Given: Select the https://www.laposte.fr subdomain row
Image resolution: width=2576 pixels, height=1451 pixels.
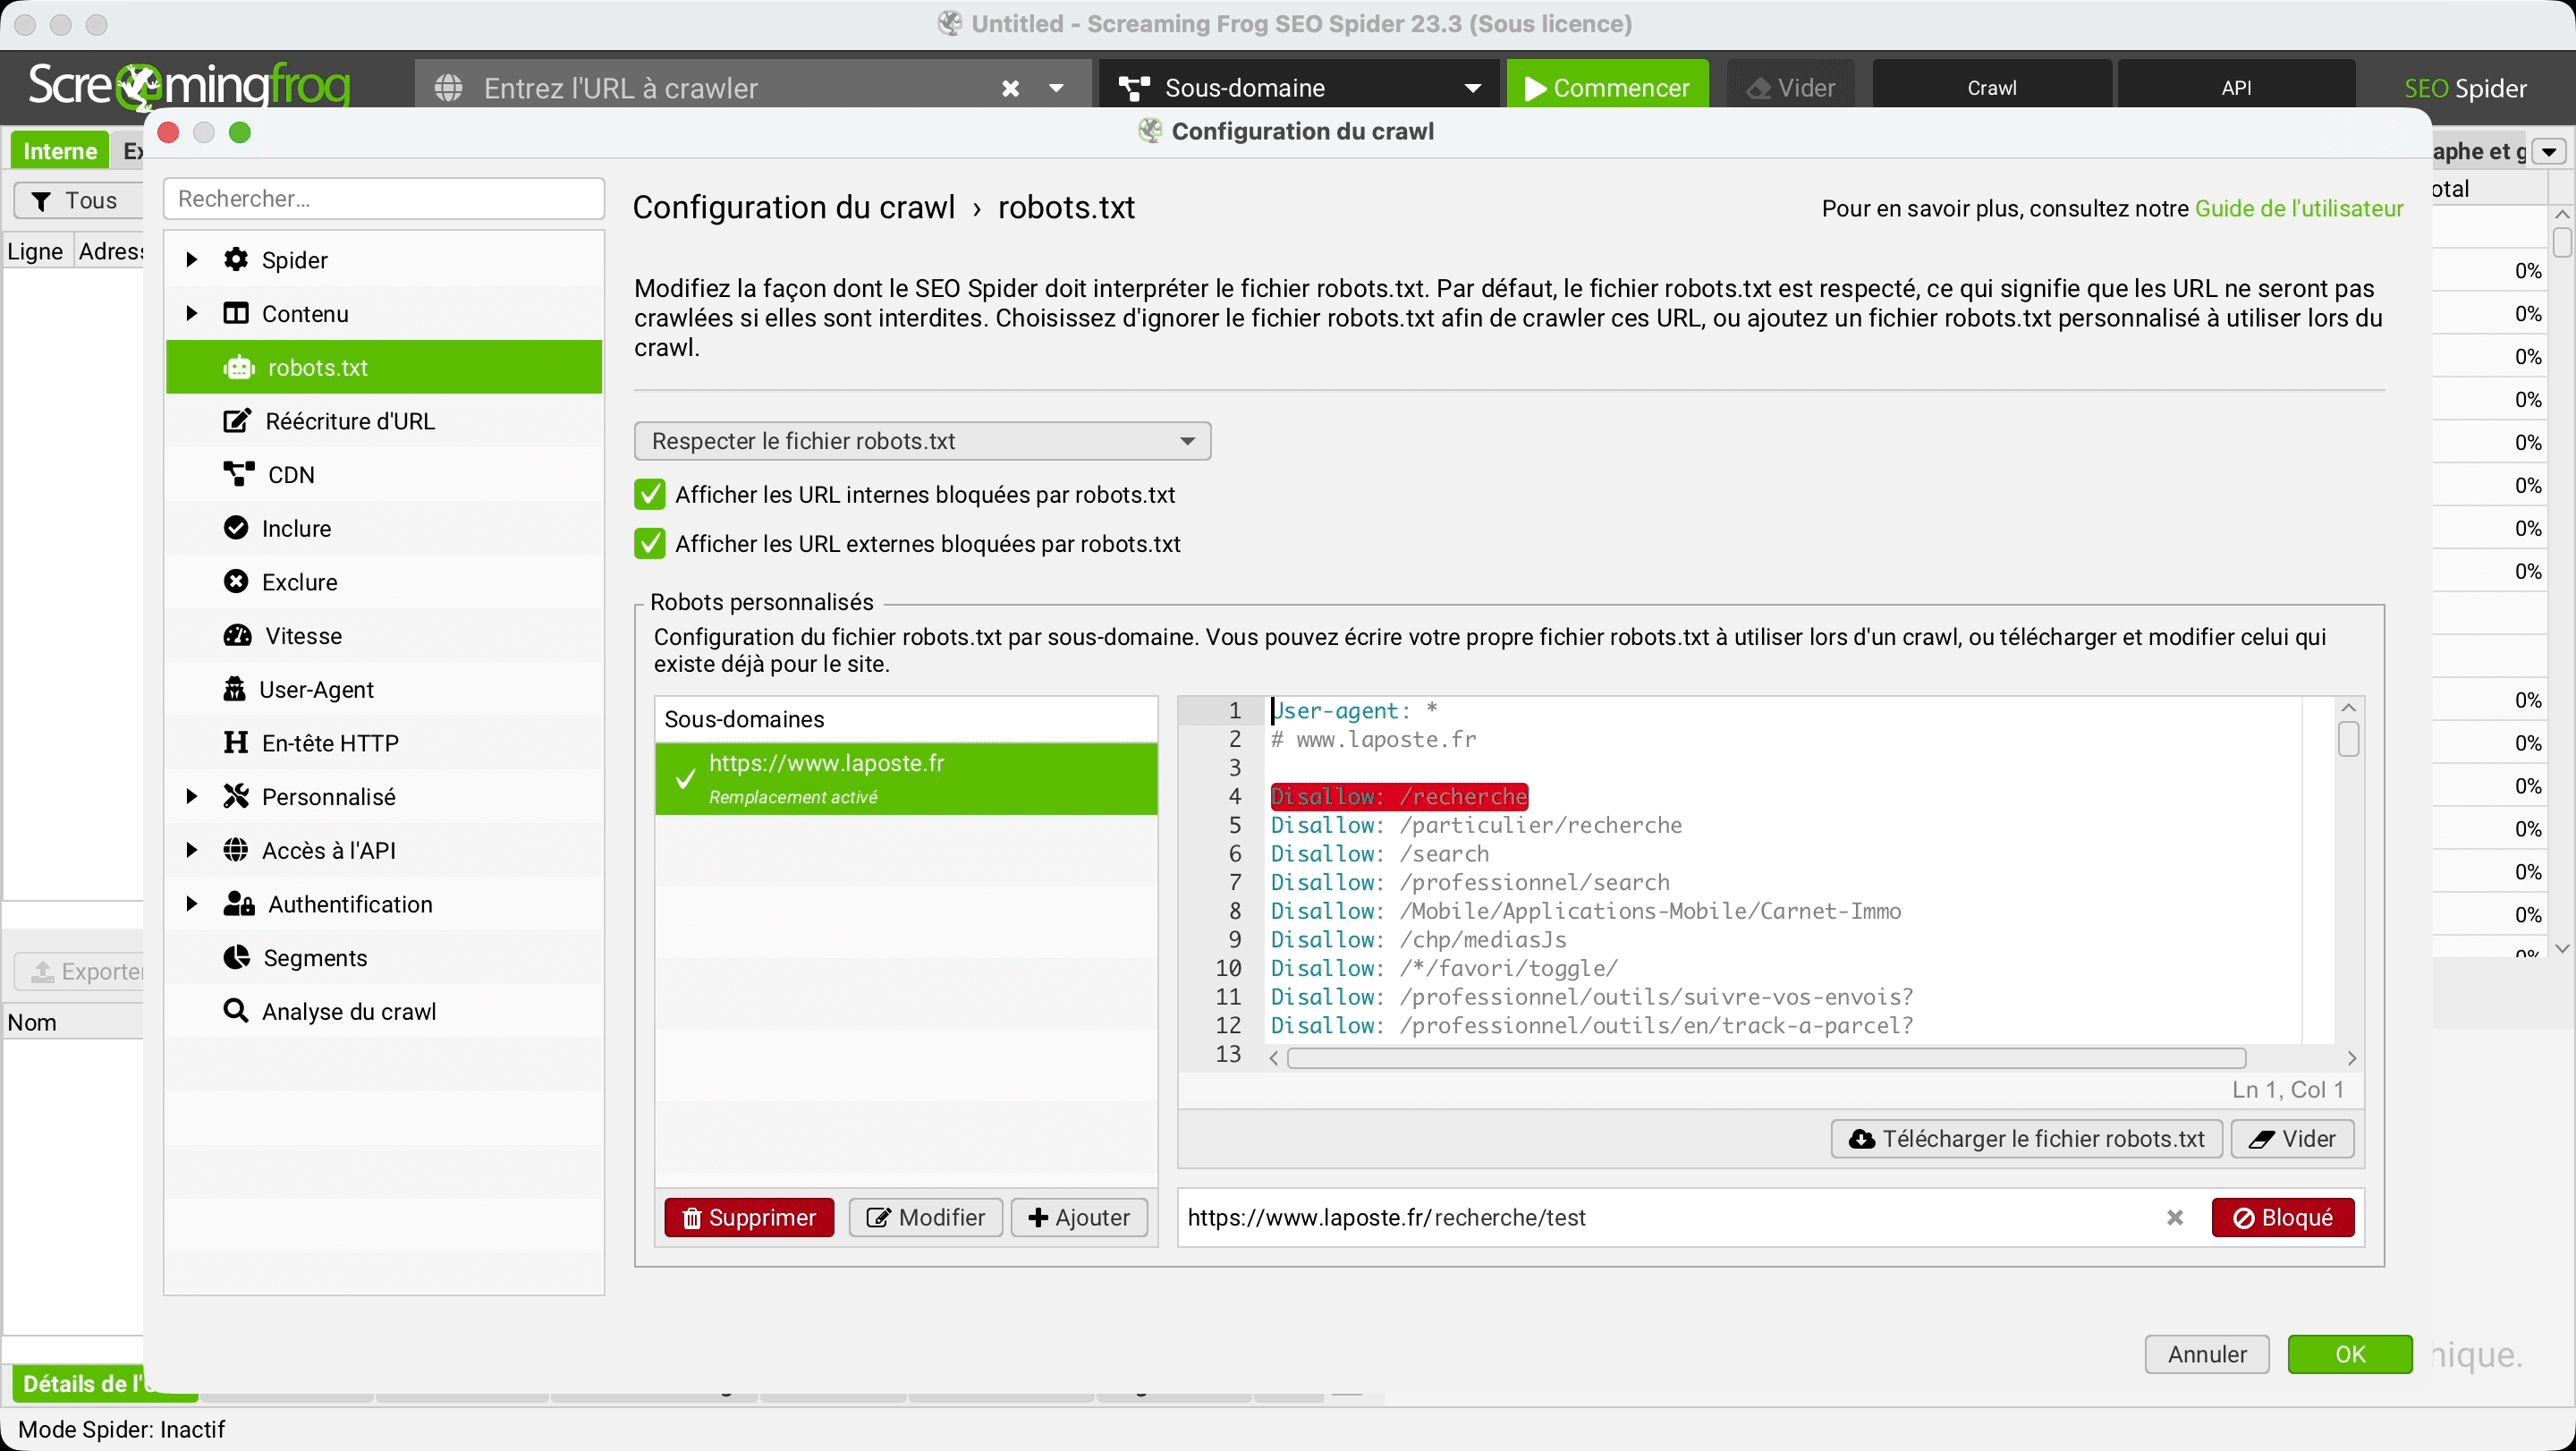Looking at the screenshot, I should 906,779.
